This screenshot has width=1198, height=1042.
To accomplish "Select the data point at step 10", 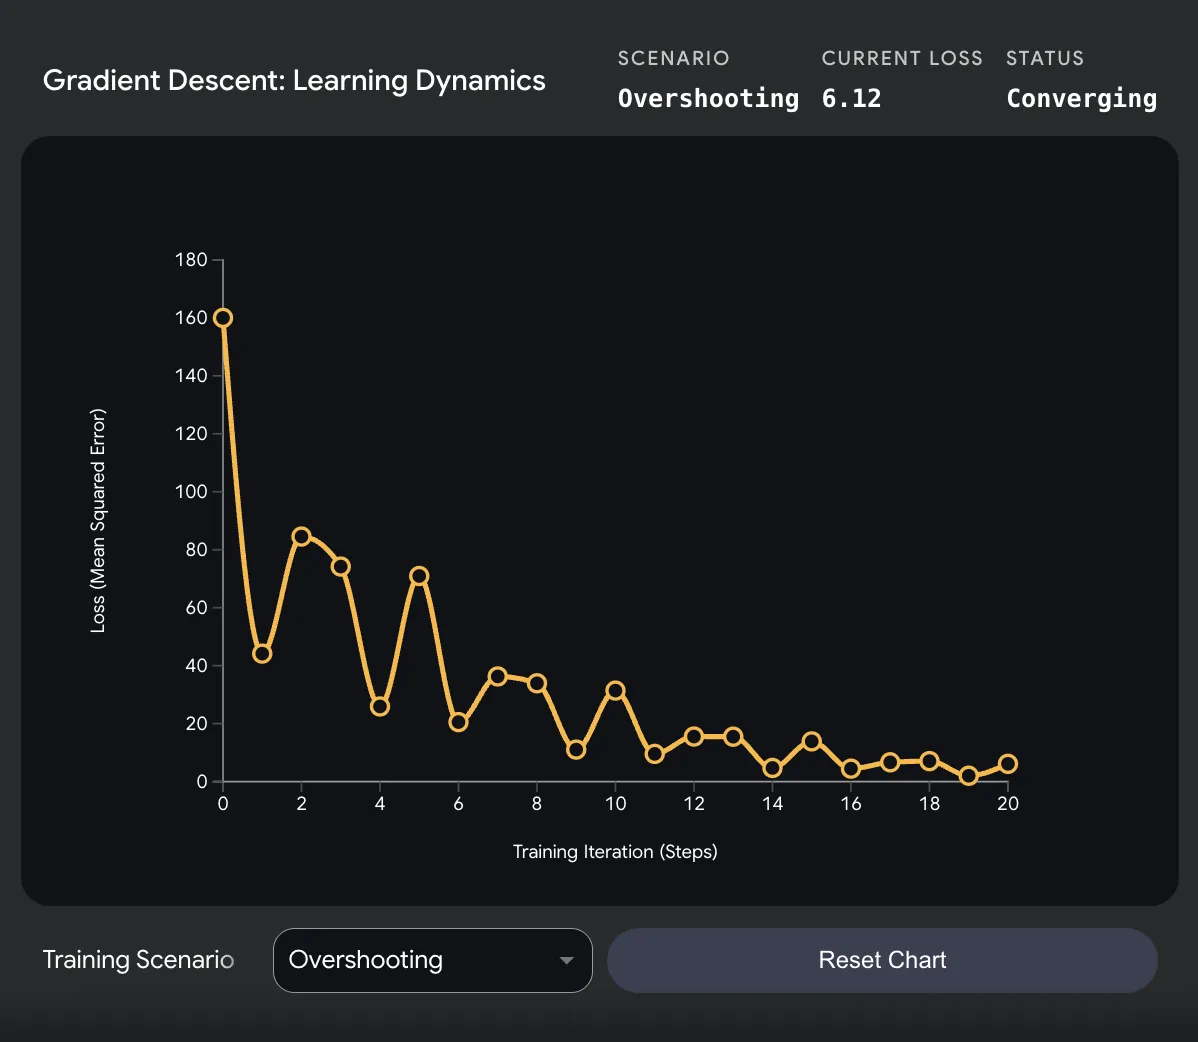I will pos(615,691).
